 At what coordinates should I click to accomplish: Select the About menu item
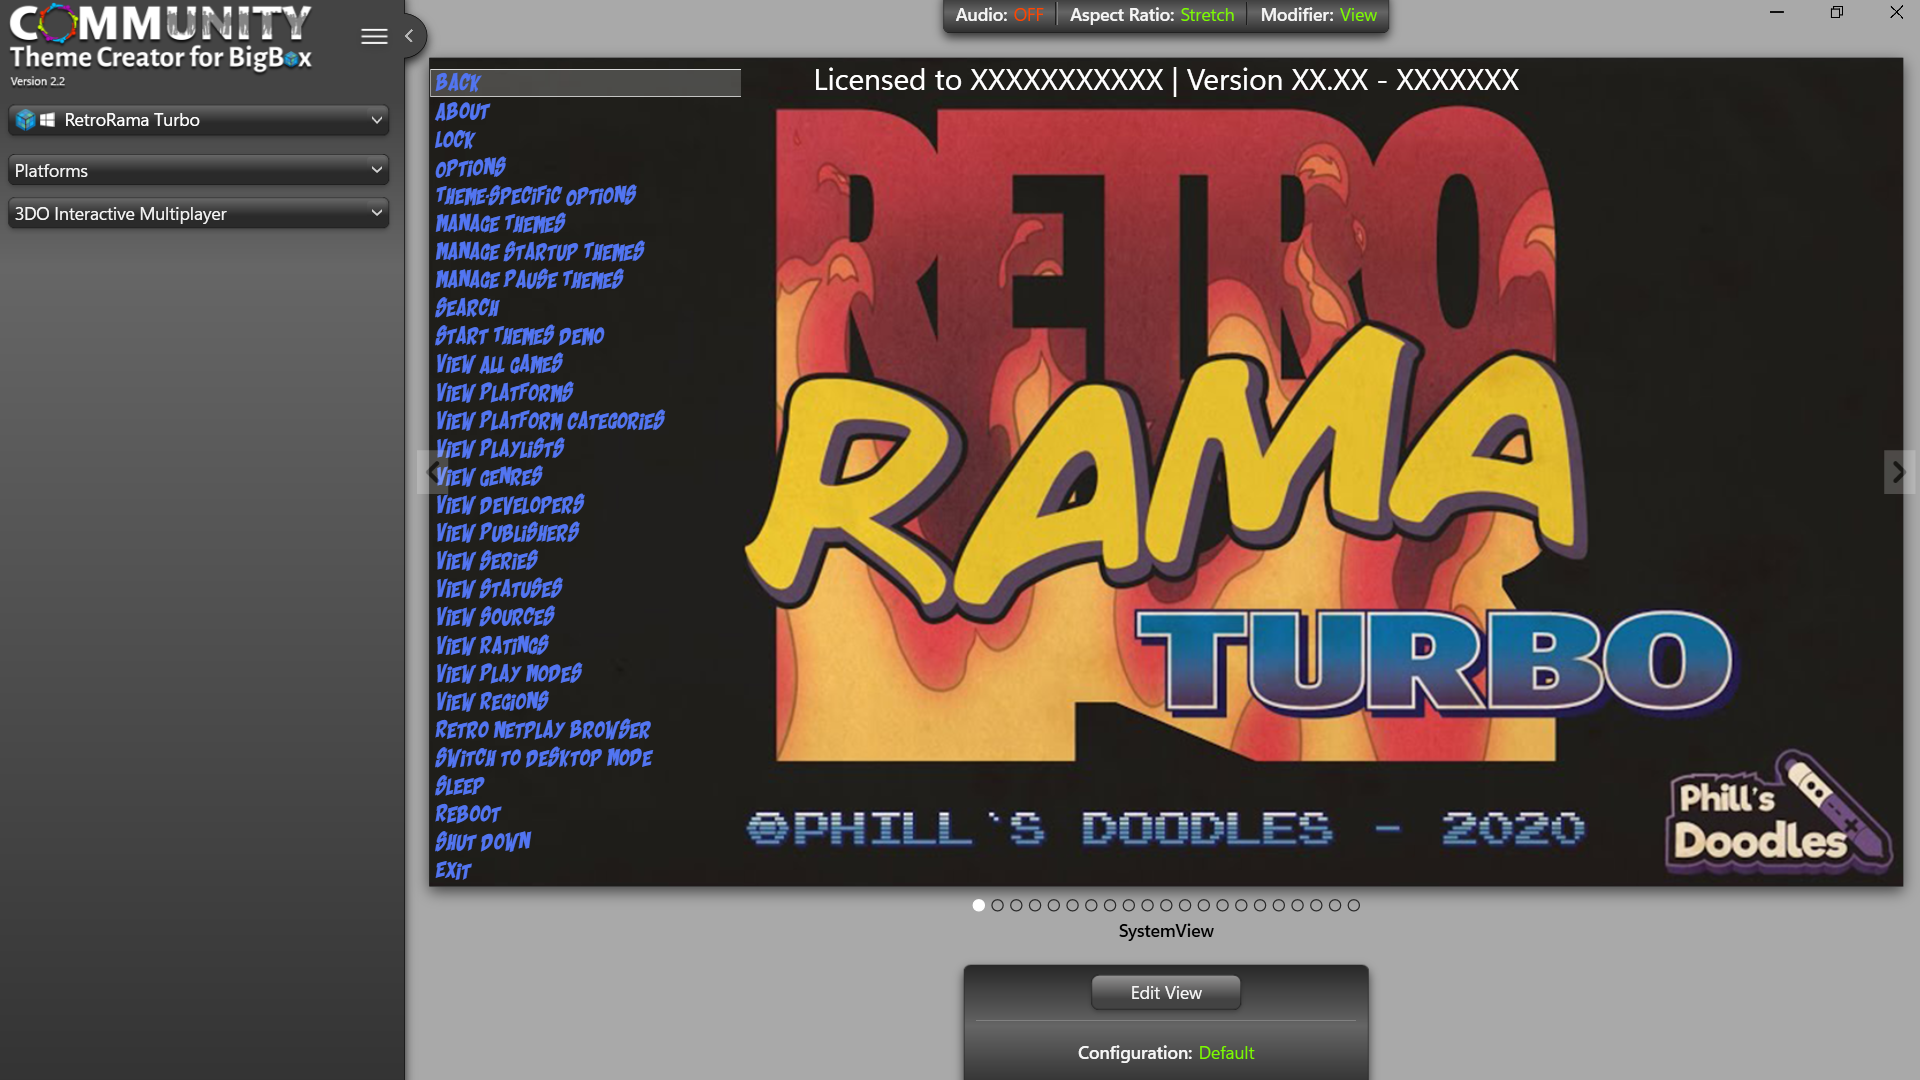point(462,111)
